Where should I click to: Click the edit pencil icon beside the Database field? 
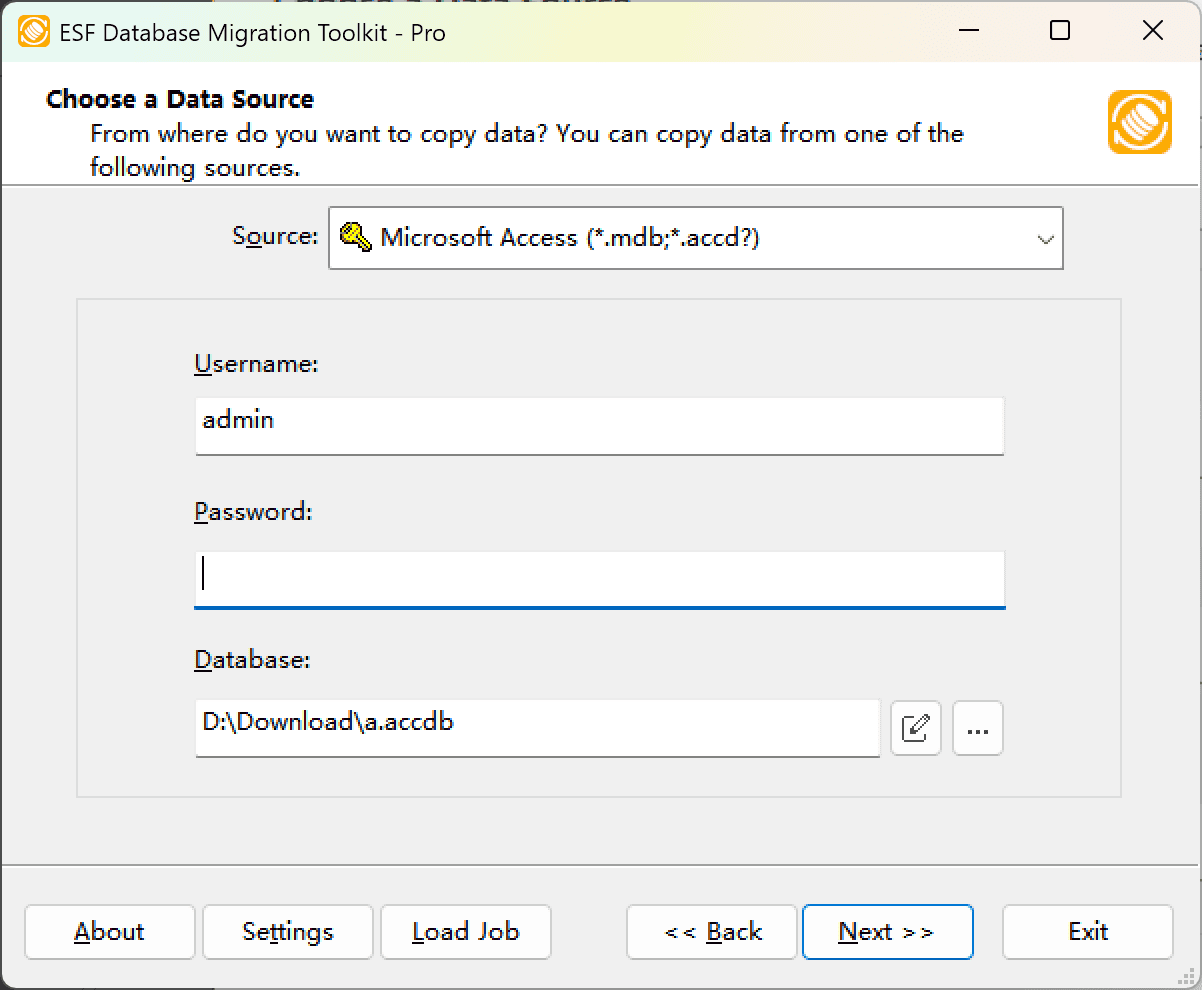(915, 728)
